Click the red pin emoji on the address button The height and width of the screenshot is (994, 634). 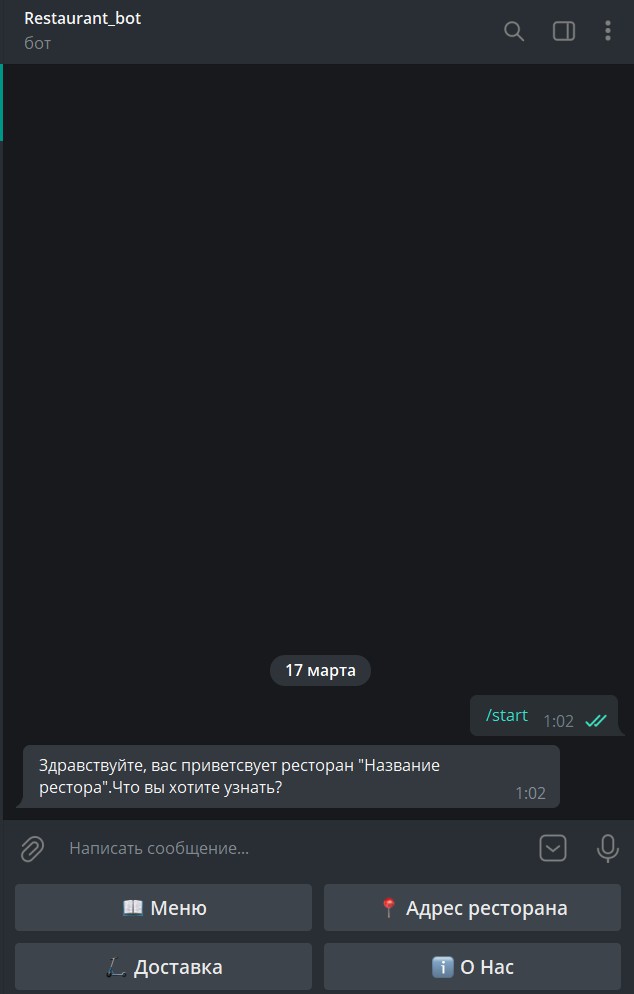pos(389,908)
